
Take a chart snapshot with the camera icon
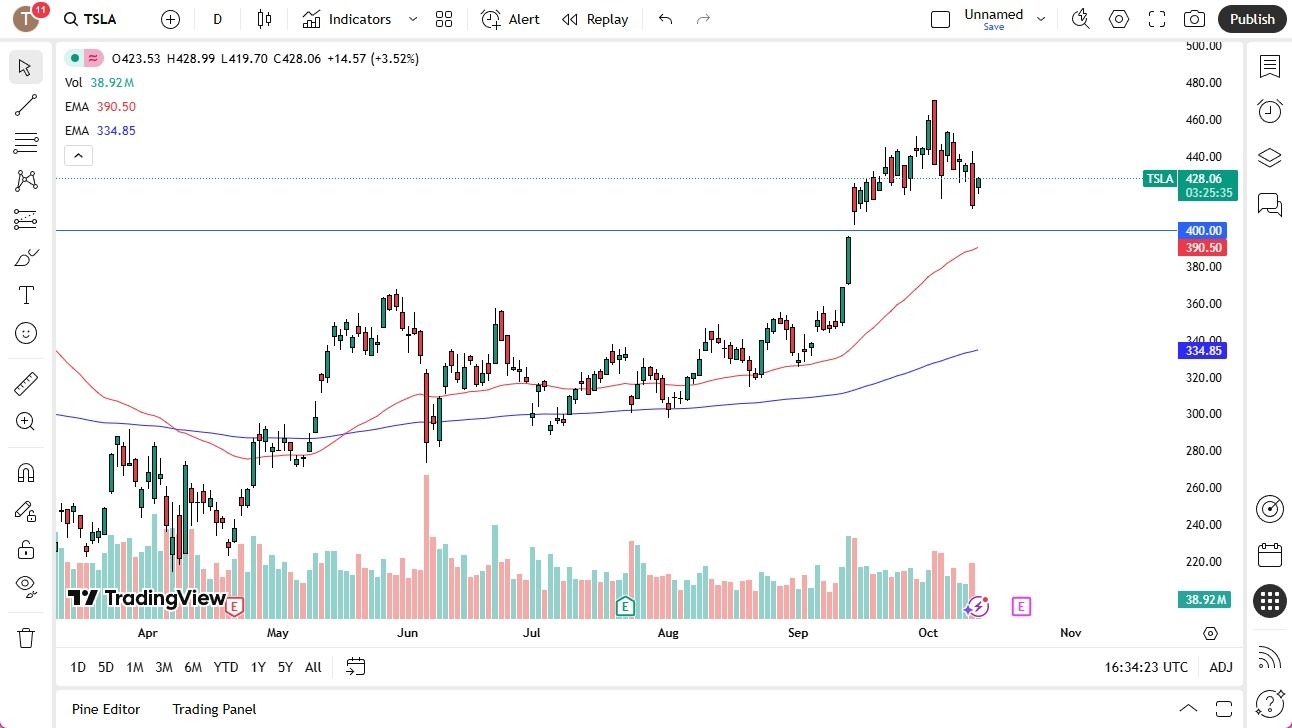[x=1194, y=19]
